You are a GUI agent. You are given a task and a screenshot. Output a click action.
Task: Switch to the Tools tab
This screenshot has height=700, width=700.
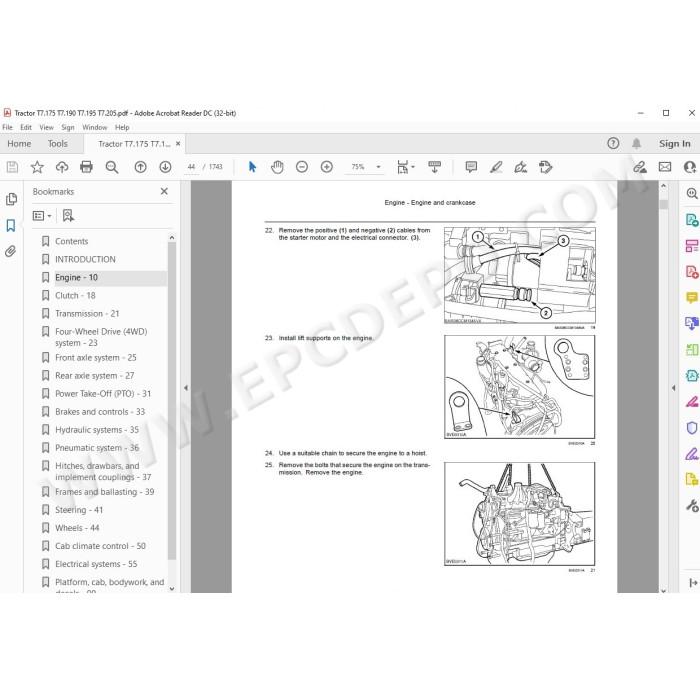pos(58,144)
